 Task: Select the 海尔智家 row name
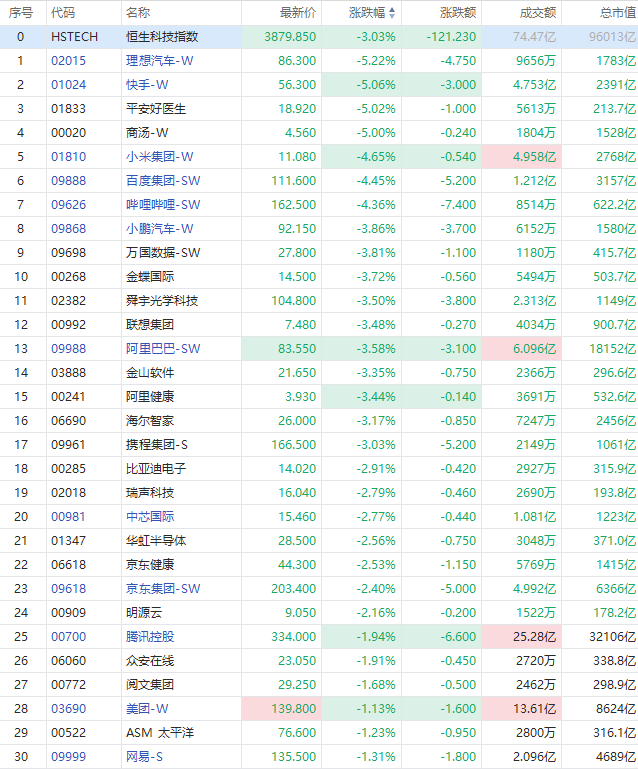150,421
